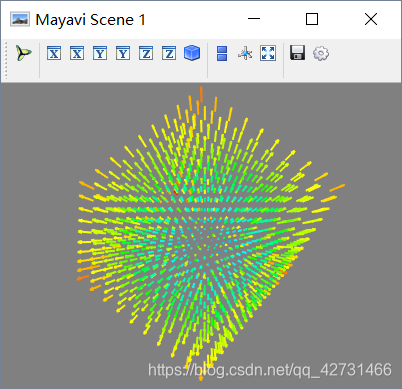Select the second Y axis view icon
Viewport: 402px width, 389px height.
123,53
